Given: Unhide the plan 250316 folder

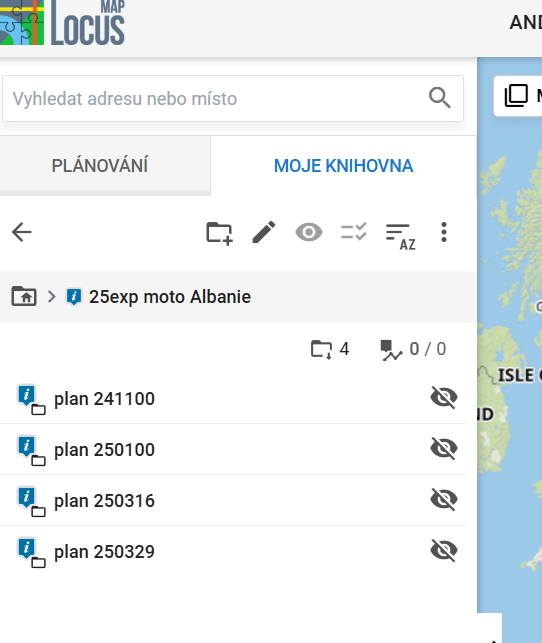Looking at the screenshot, I should (x=444, y=499).
